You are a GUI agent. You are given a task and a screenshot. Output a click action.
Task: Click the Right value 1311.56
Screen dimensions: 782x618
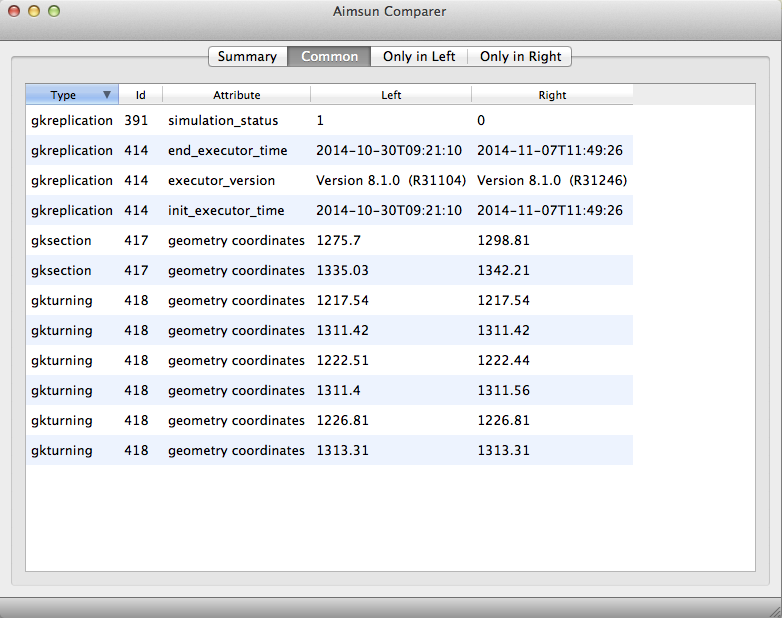pos(503,390)
